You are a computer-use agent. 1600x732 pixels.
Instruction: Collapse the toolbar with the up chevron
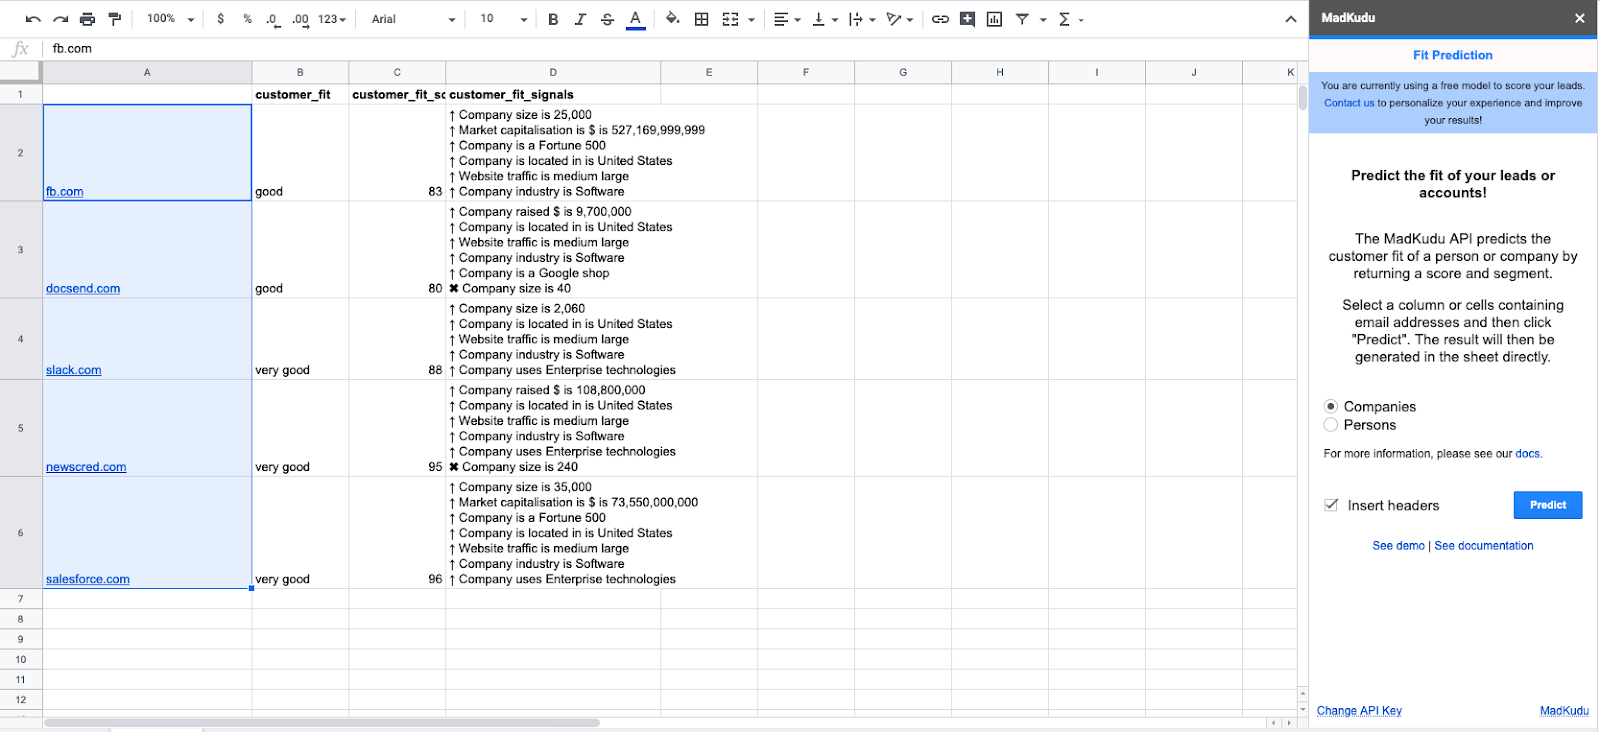click(x=1290, y=19)
